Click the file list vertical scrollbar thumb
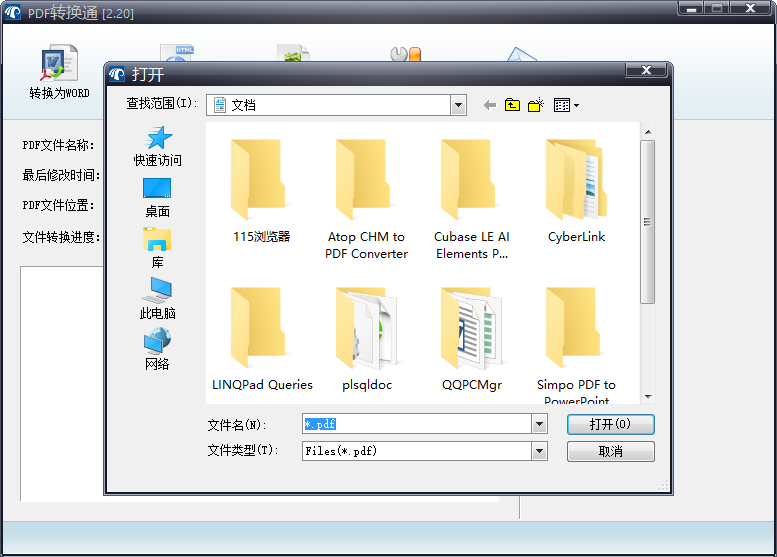Viewport: 777px width, 557px height. pos(648,222)
